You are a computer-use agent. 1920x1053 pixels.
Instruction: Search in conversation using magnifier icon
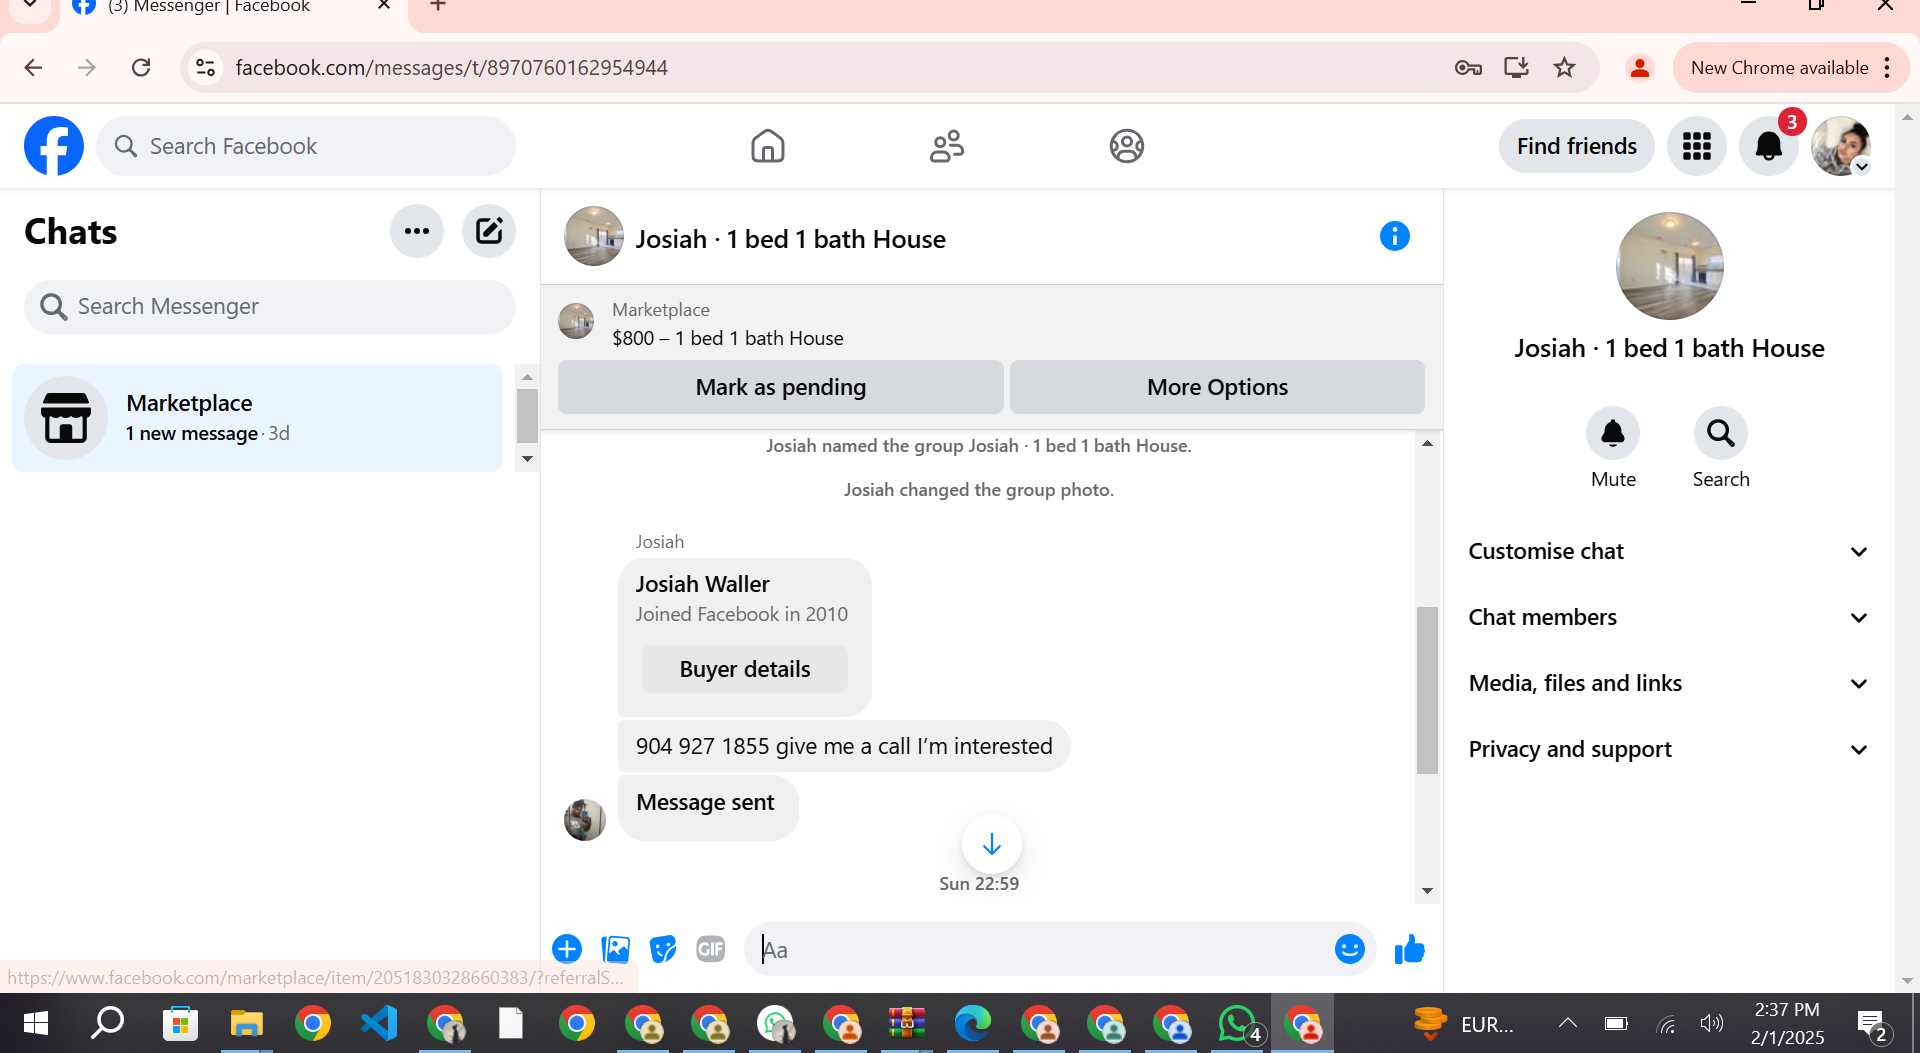click(1720, 433)
